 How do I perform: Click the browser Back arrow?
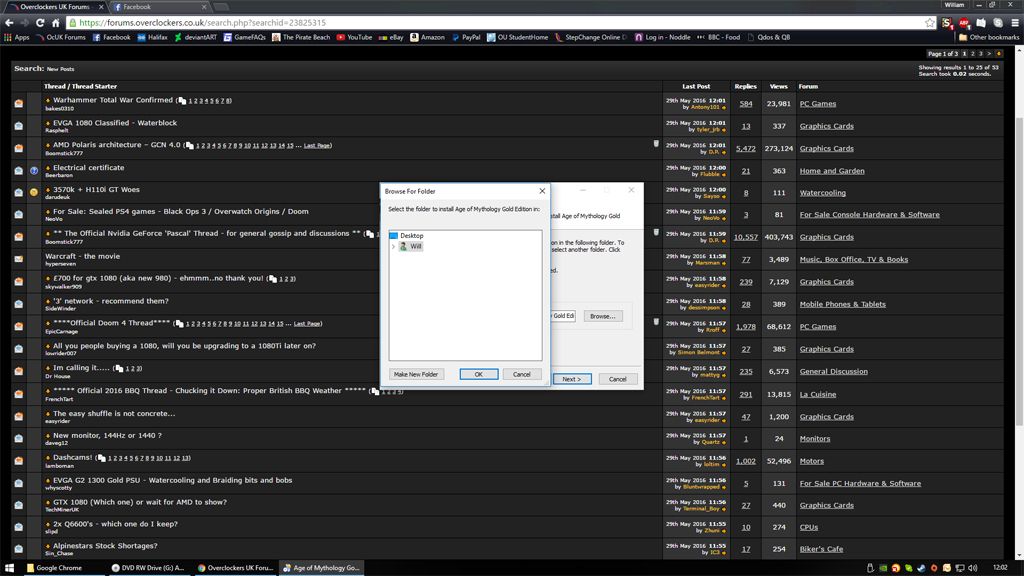click(9, 23)
